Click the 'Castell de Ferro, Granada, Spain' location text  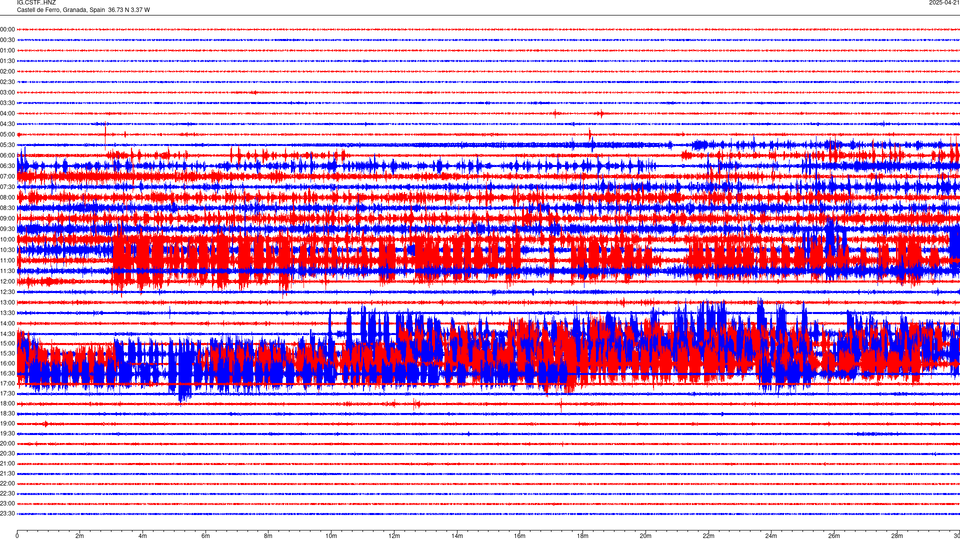[x=61, y=10]
